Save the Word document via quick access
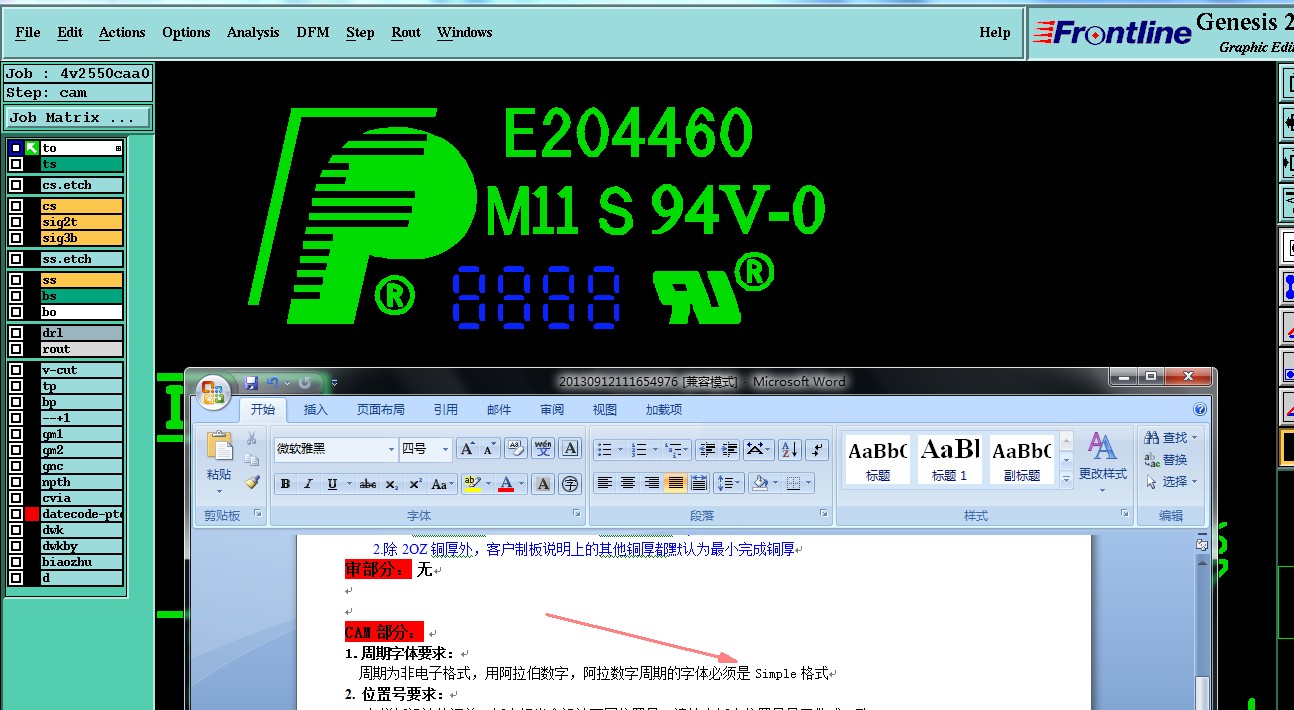This screenshot has width=1294, height=710. tap(251, 382)
